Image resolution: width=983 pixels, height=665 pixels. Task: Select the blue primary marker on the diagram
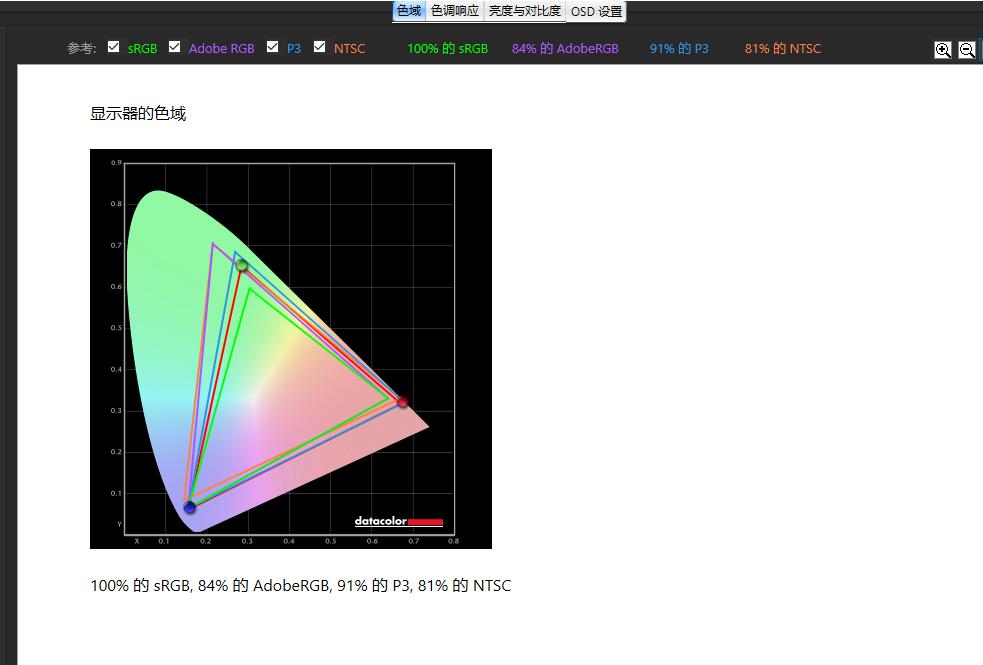(189, 508)
